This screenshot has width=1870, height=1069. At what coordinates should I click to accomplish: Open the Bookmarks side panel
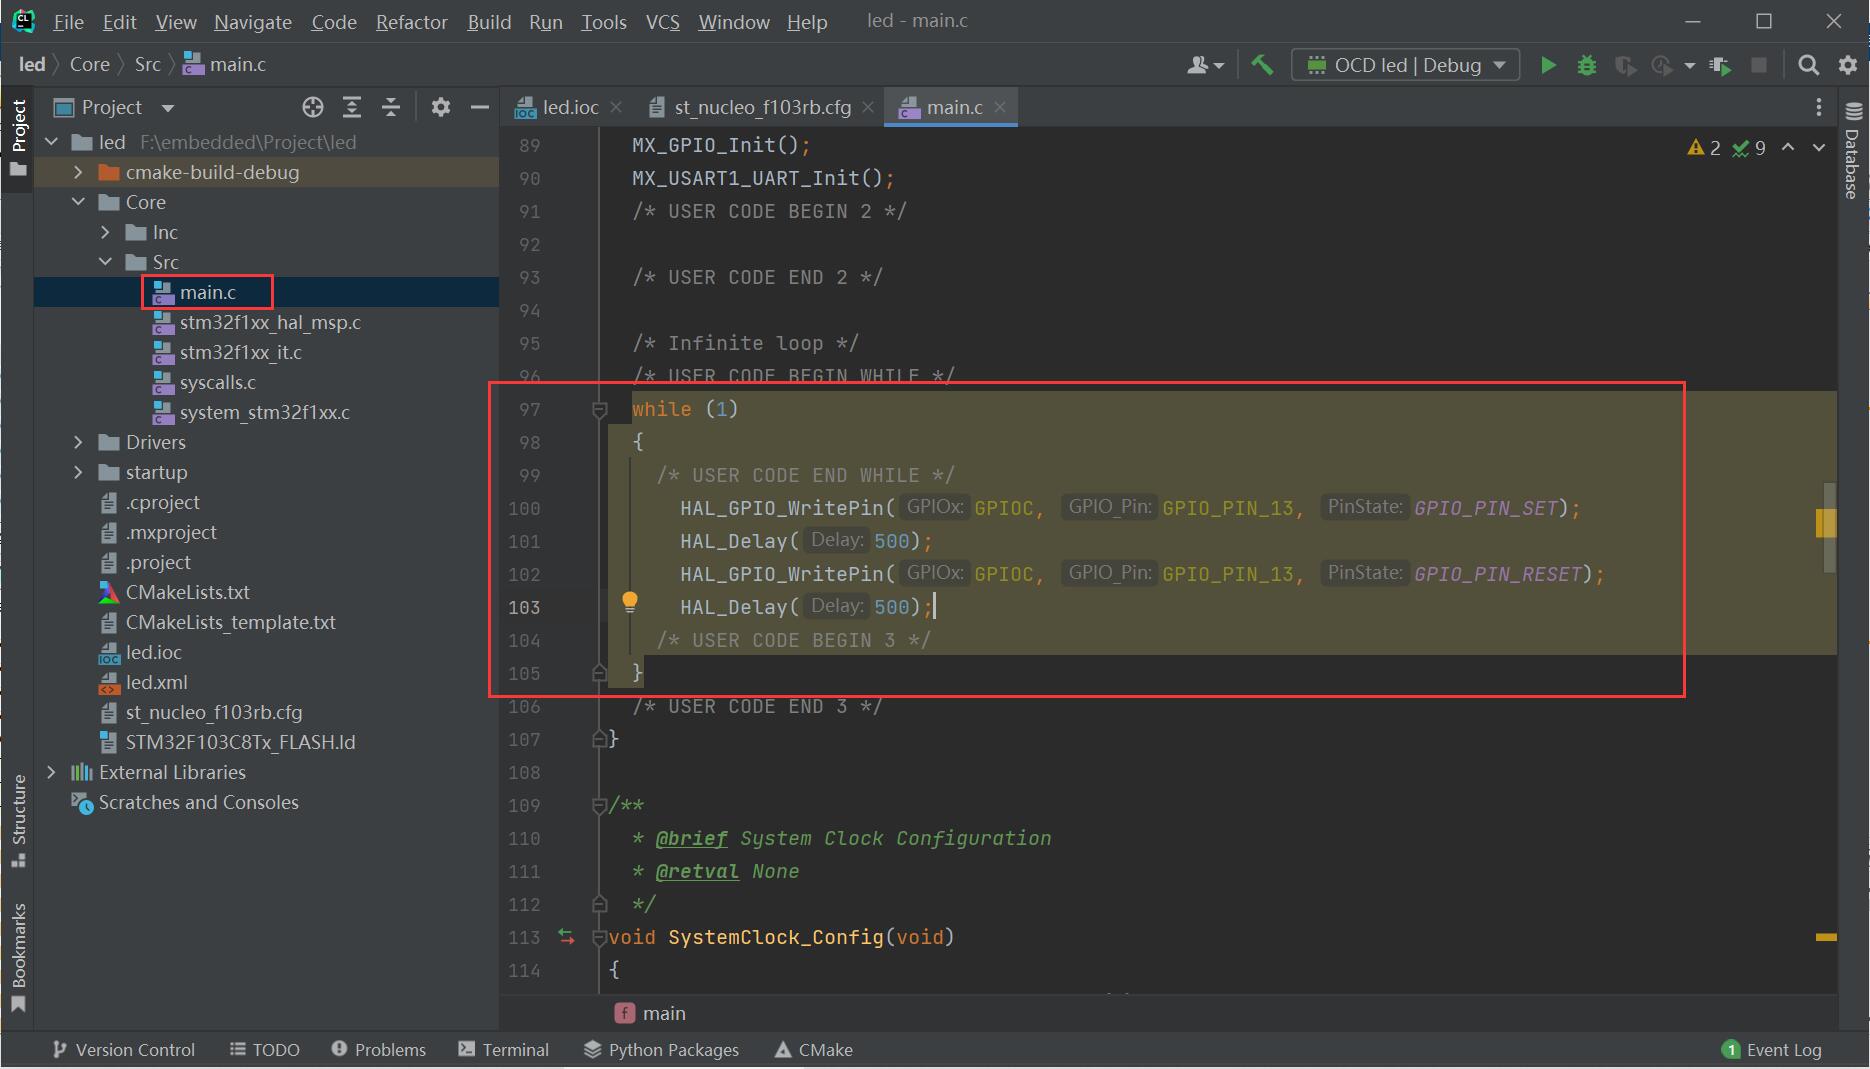[18, 958]
